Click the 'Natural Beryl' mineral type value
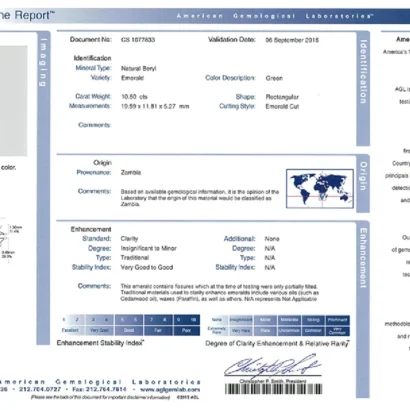The height and width of the screenshot is (410, 410). tap(138, 68)
